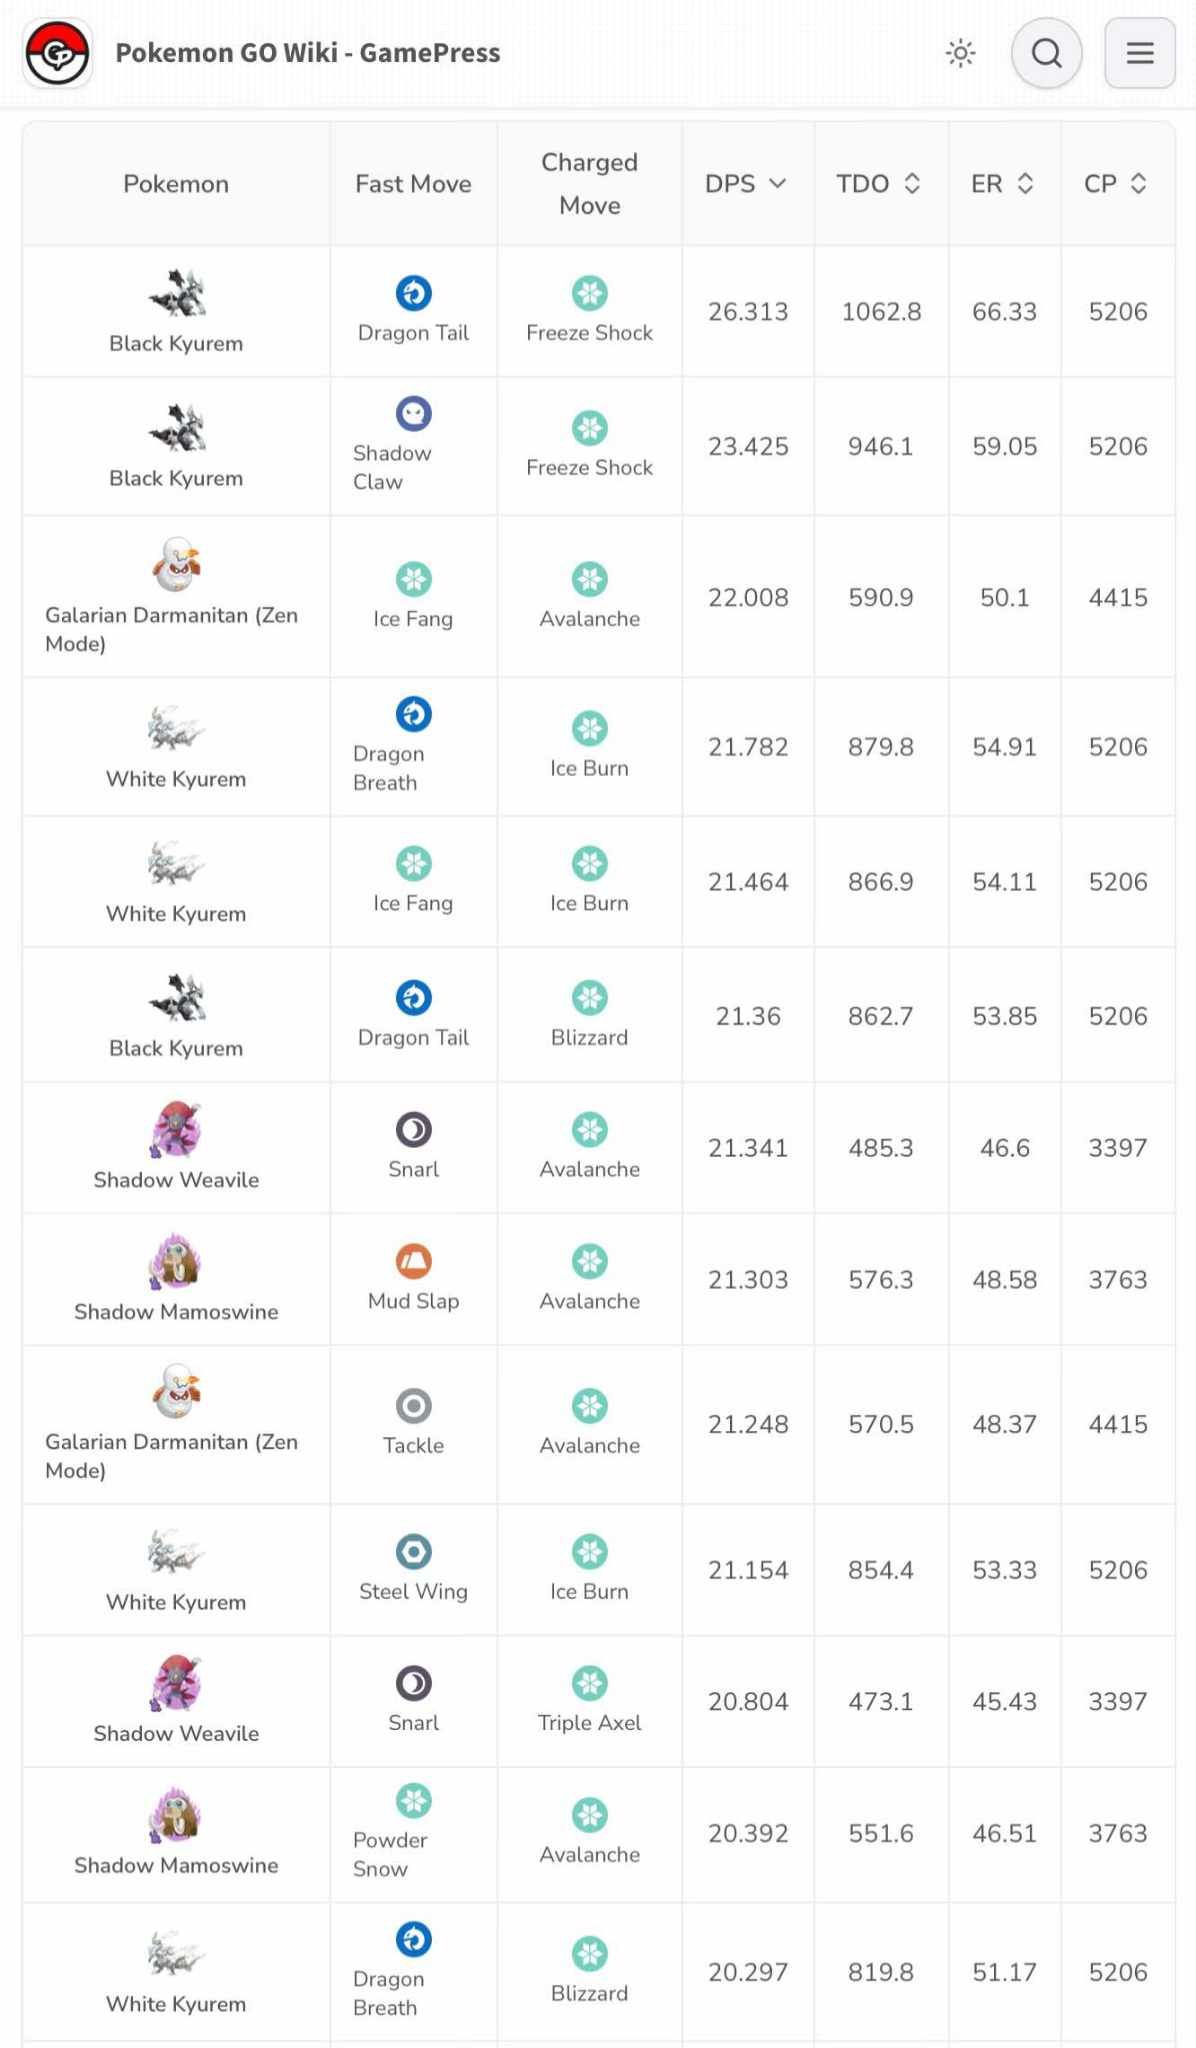Click the Triple Axel ice-type icon
1196x2048 pixels.
click(590, 1683)
